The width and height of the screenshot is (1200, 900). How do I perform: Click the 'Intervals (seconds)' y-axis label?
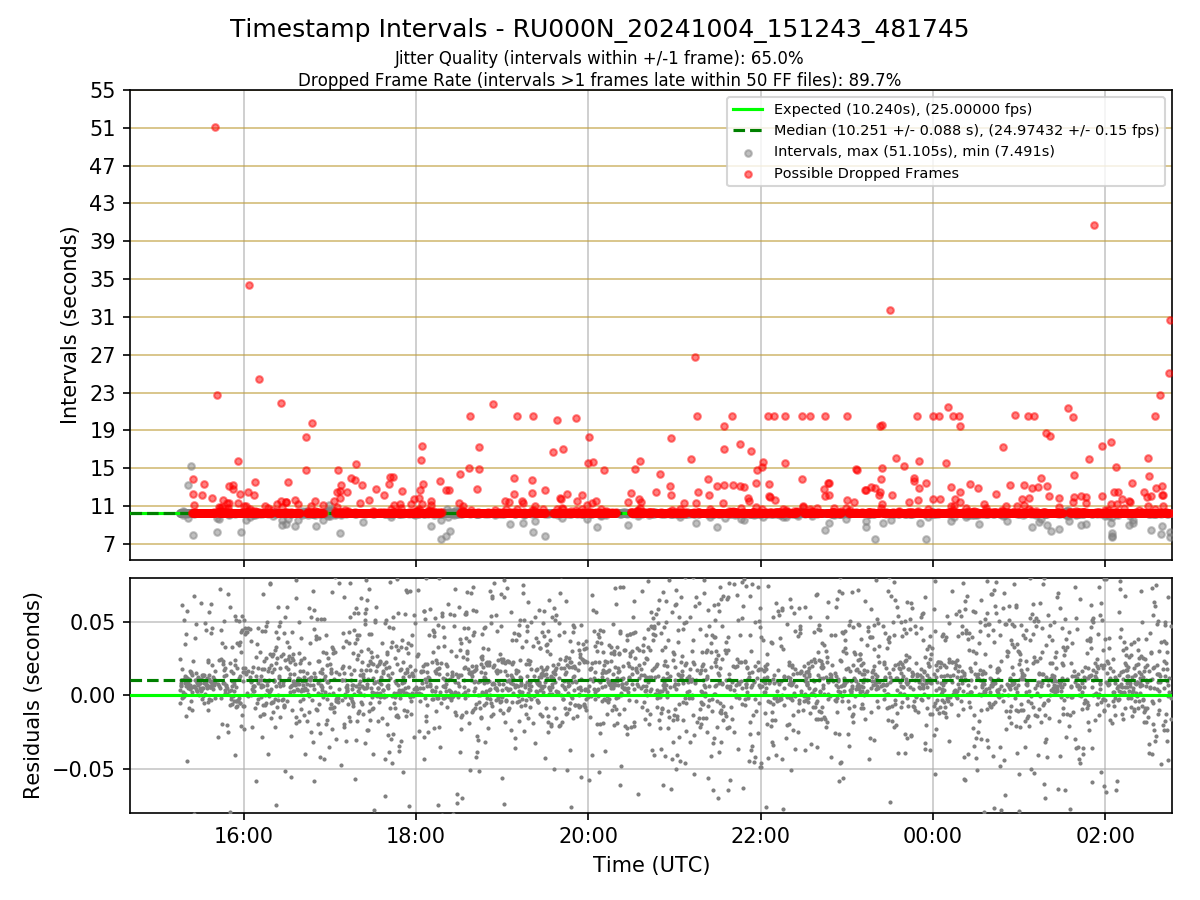coord(70,325)
